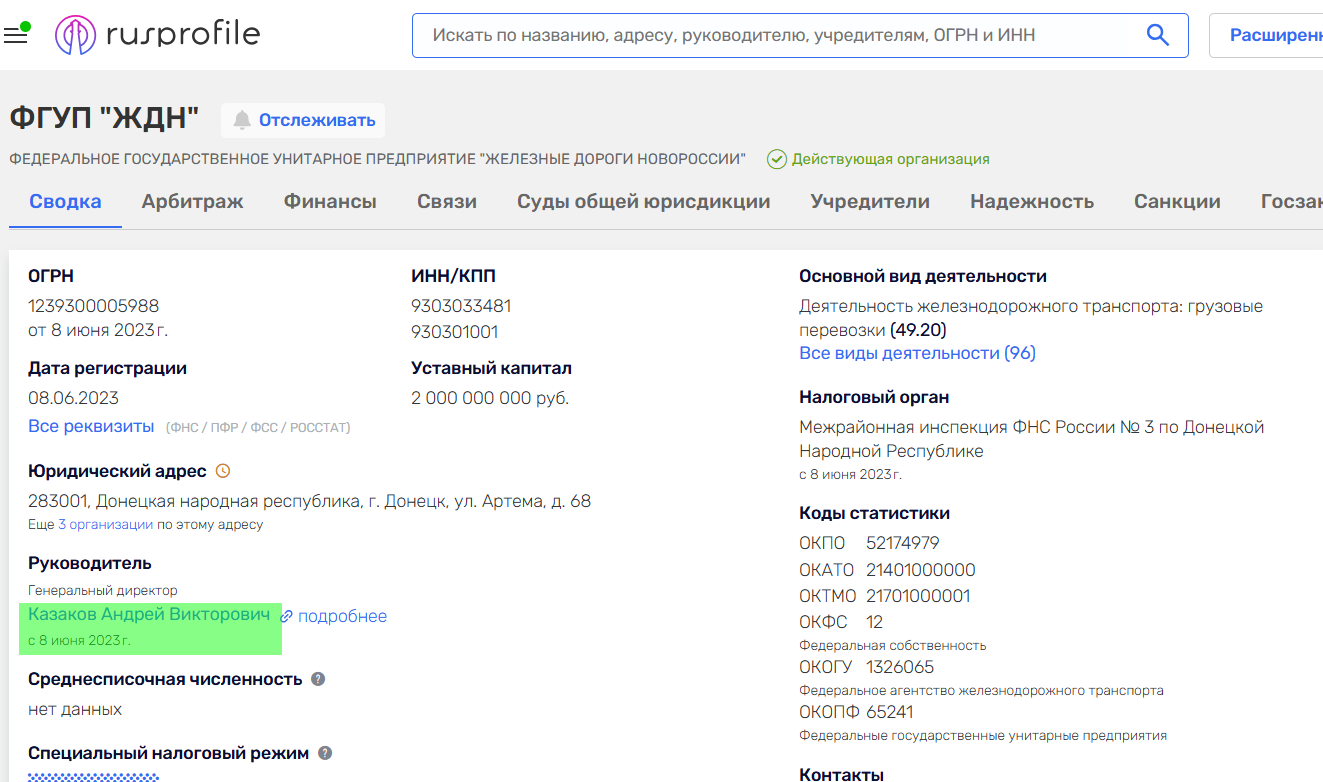Open the Все реквизиты link

(91, 426)
